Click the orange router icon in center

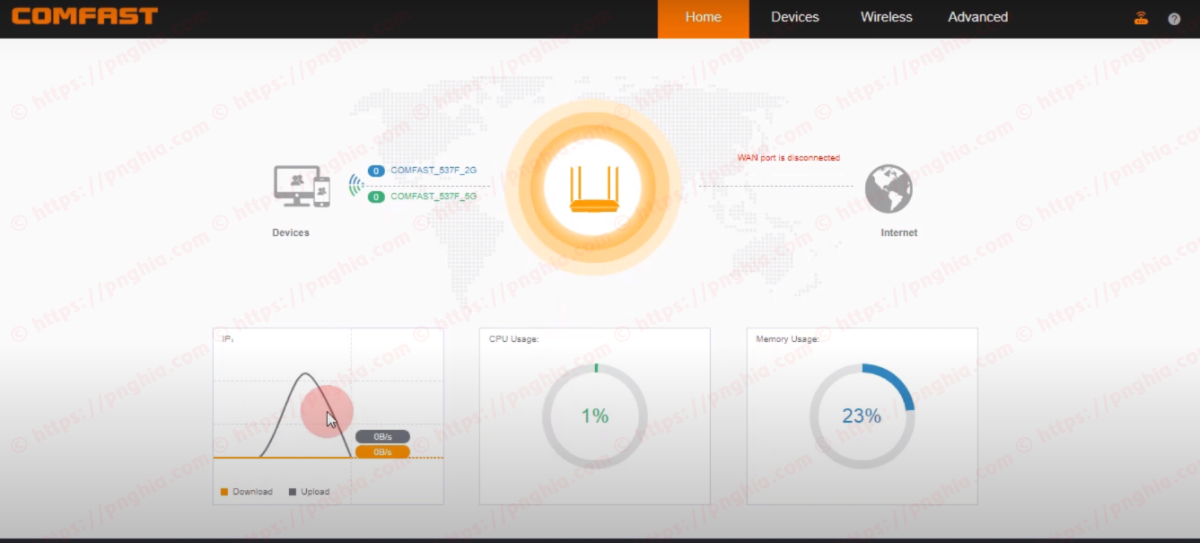click(593, 189)
